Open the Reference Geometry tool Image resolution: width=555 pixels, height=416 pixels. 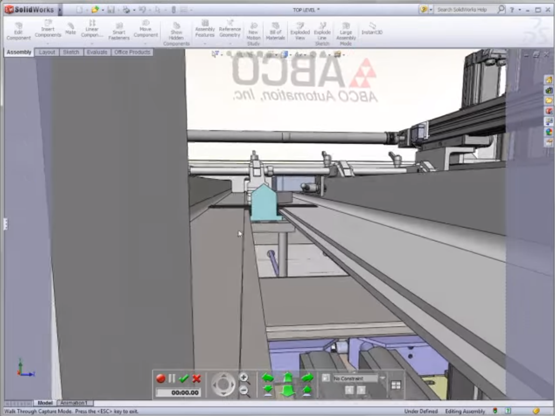[x=230, y=29]
